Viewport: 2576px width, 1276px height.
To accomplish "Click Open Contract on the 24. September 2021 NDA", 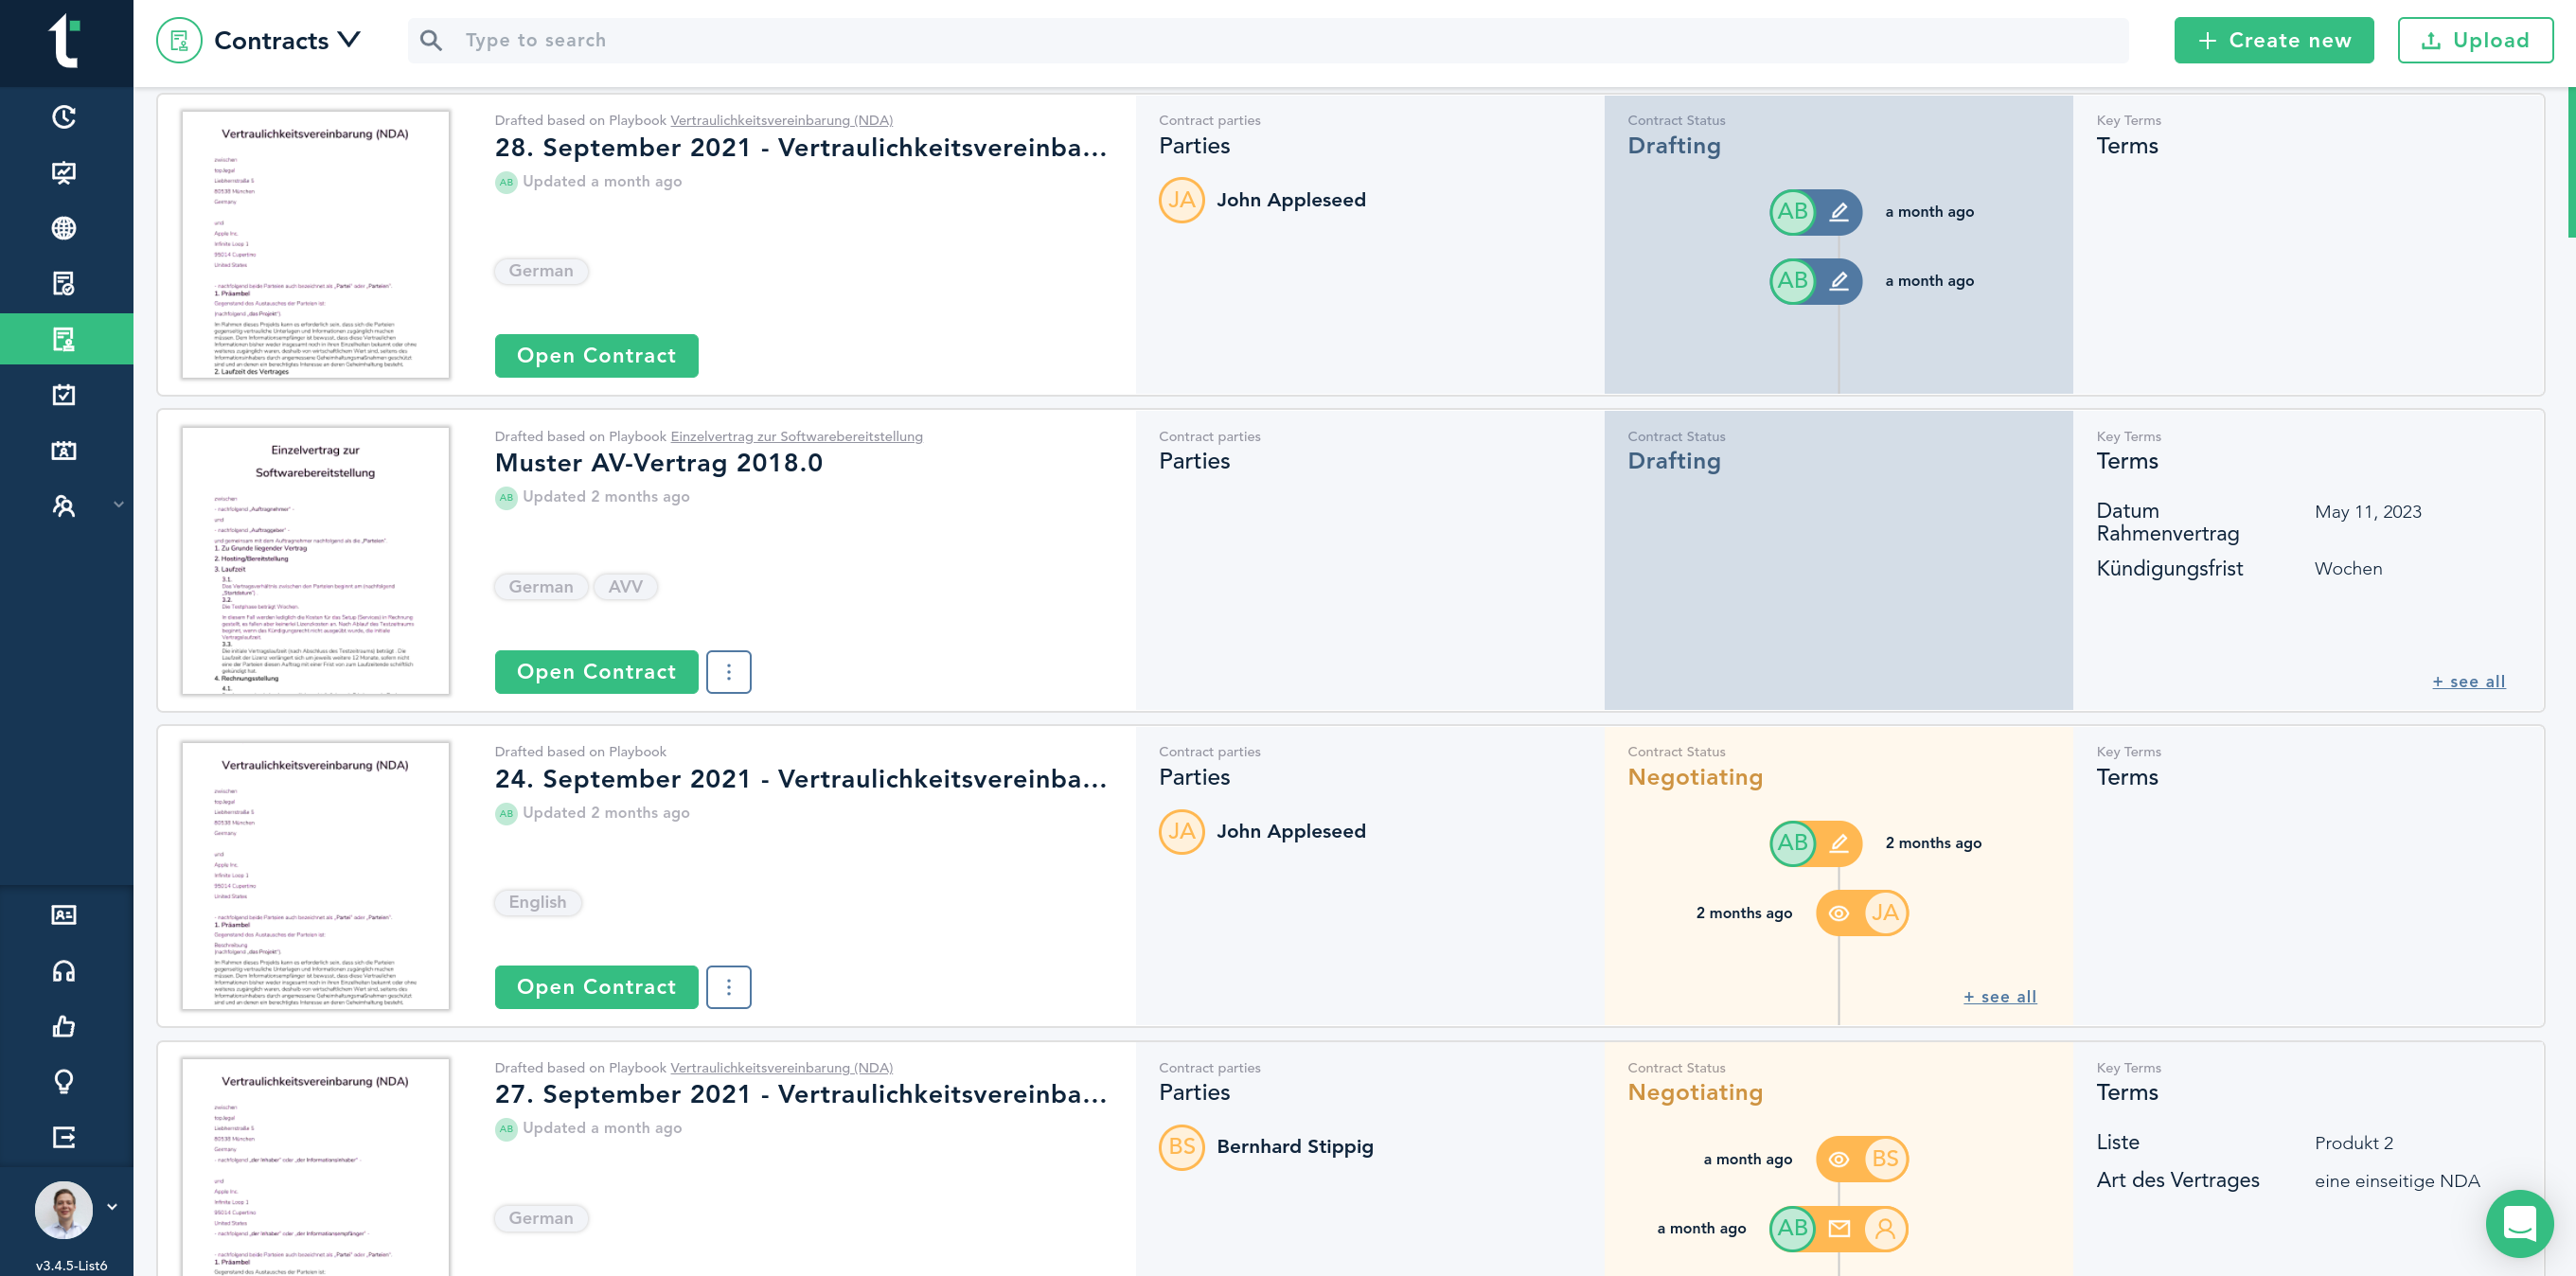I will click(596, 987).
